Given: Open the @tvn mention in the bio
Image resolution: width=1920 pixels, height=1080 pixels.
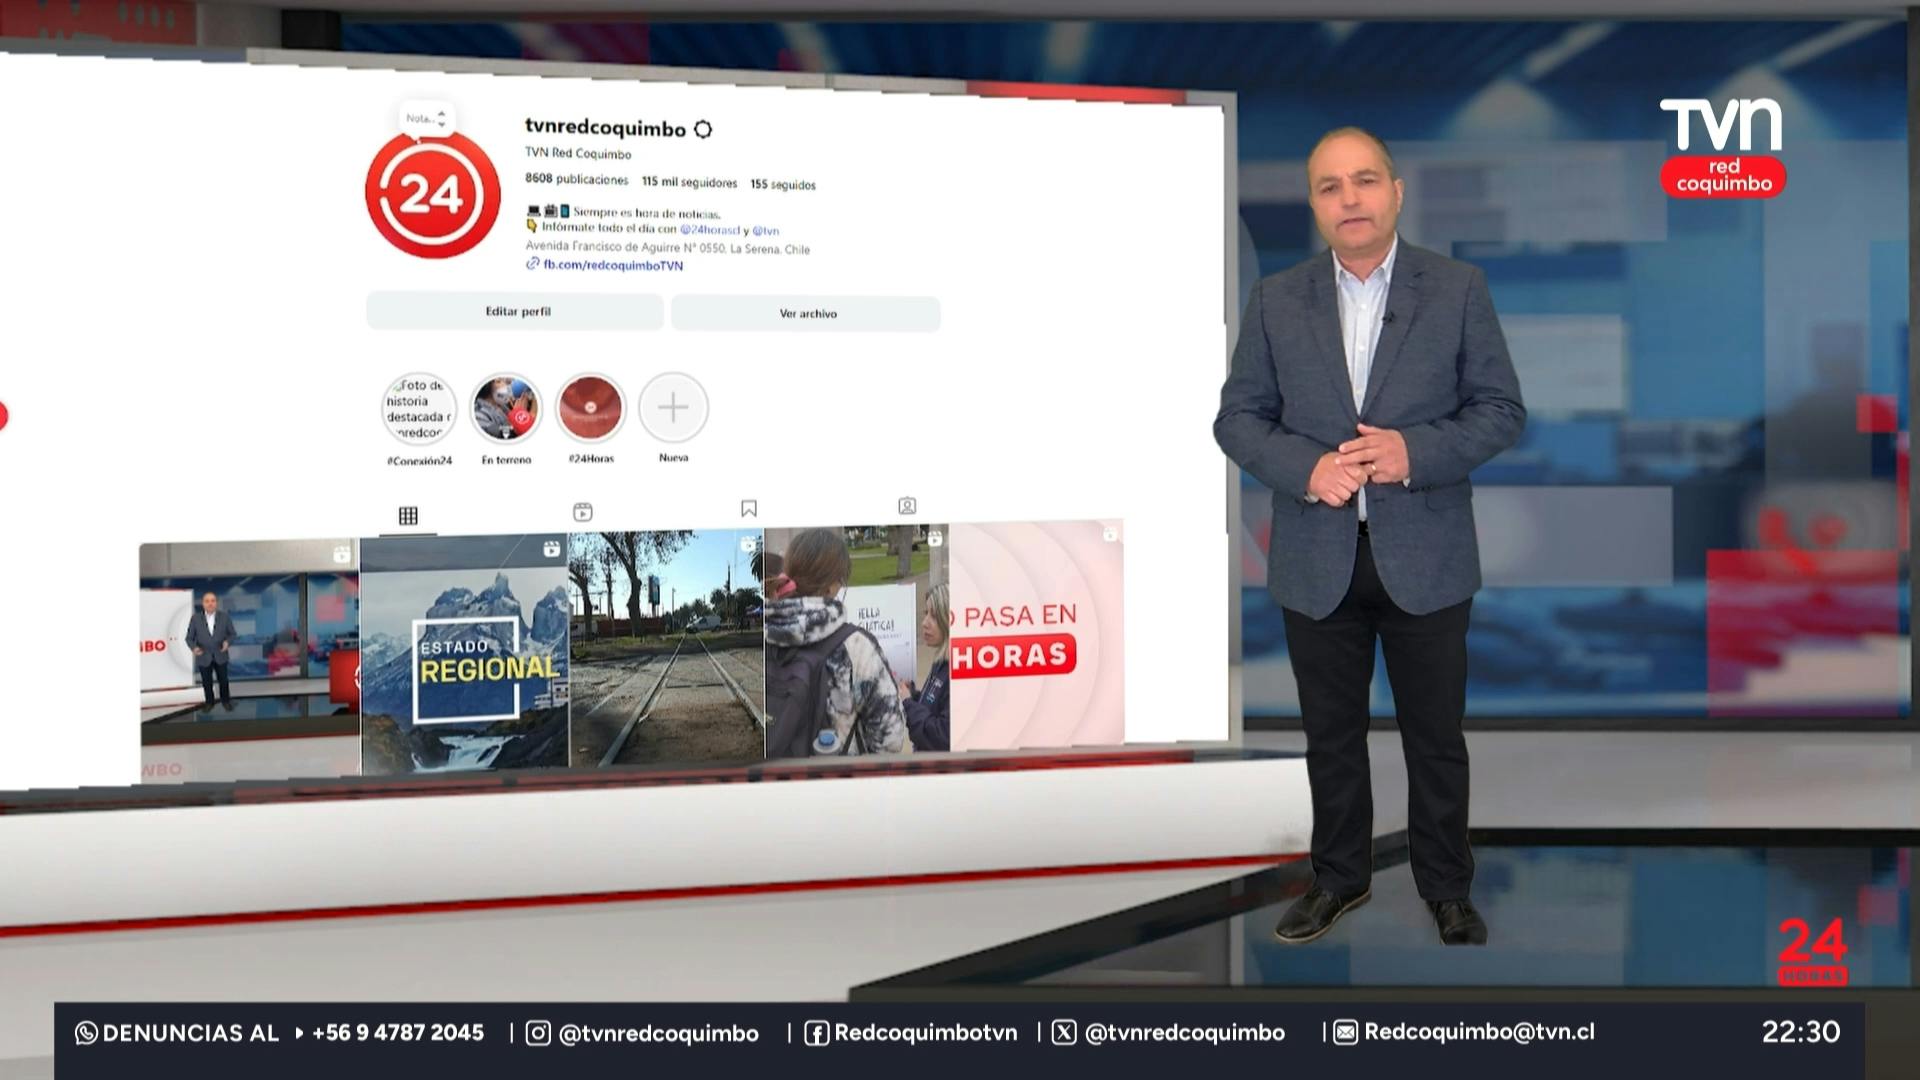Looking at the screenshot, I should click(765, 231).
